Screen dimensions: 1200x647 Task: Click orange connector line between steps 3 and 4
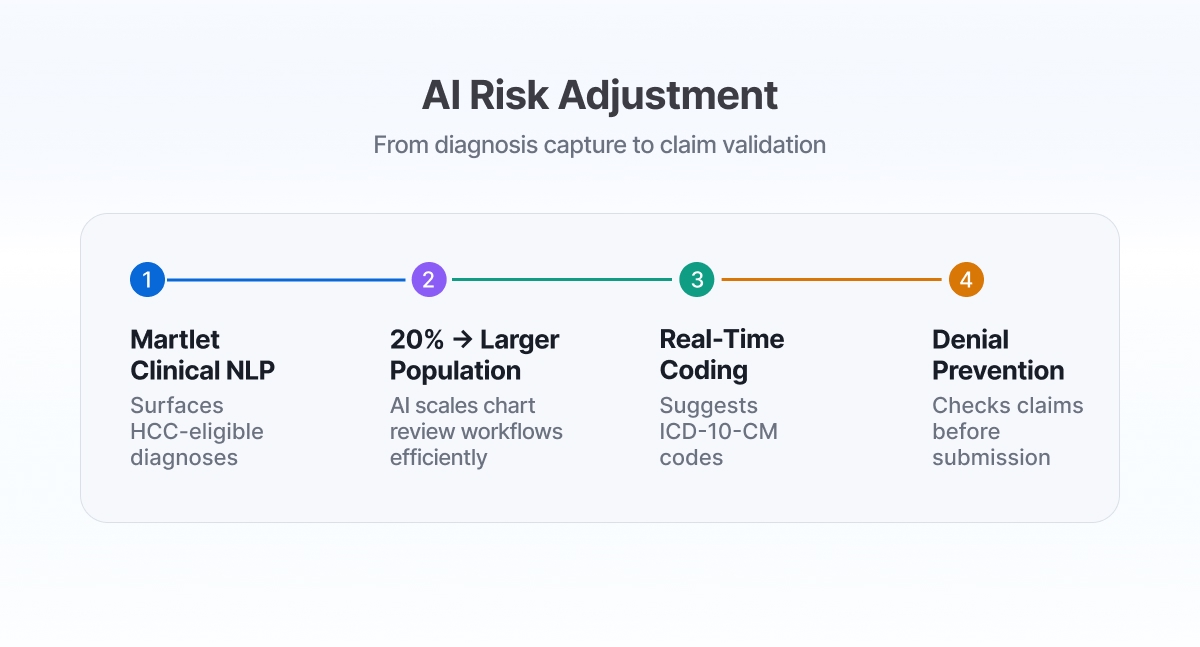click(x=832, y=280)
